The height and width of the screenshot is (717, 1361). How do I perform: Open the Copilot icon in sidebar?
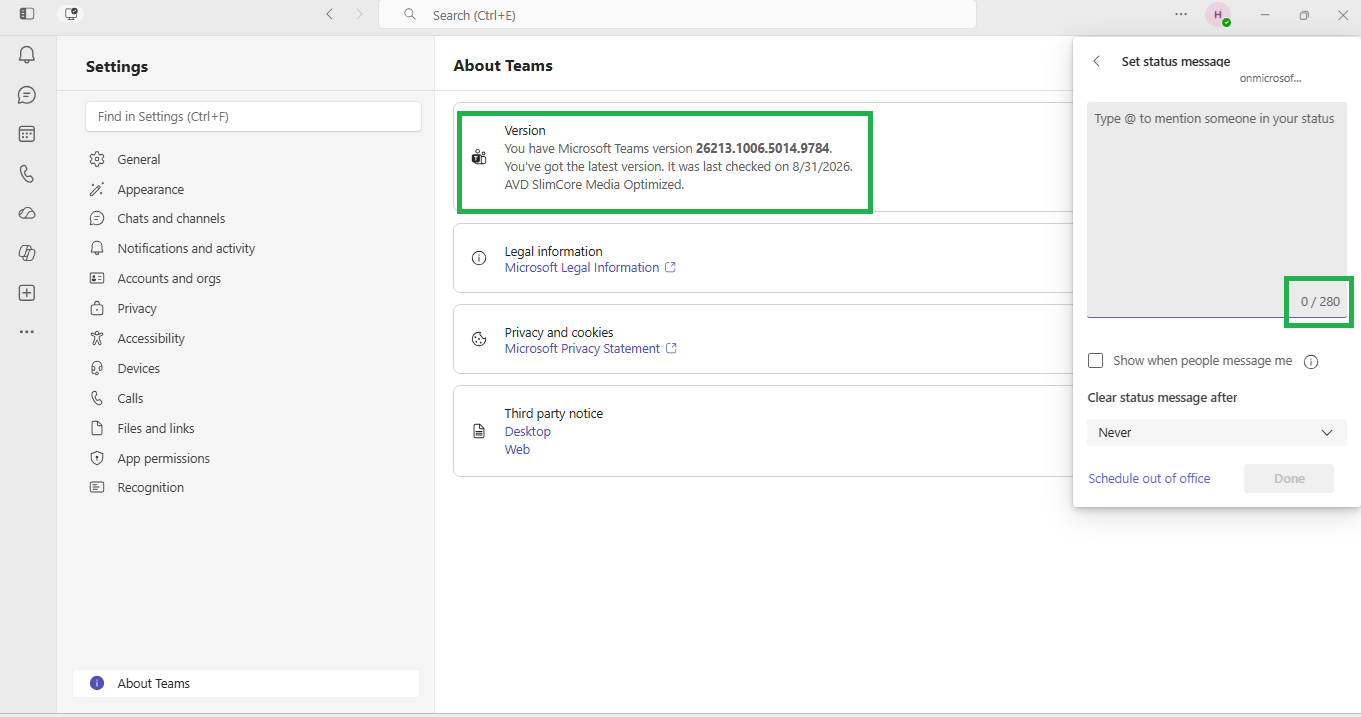27,253
